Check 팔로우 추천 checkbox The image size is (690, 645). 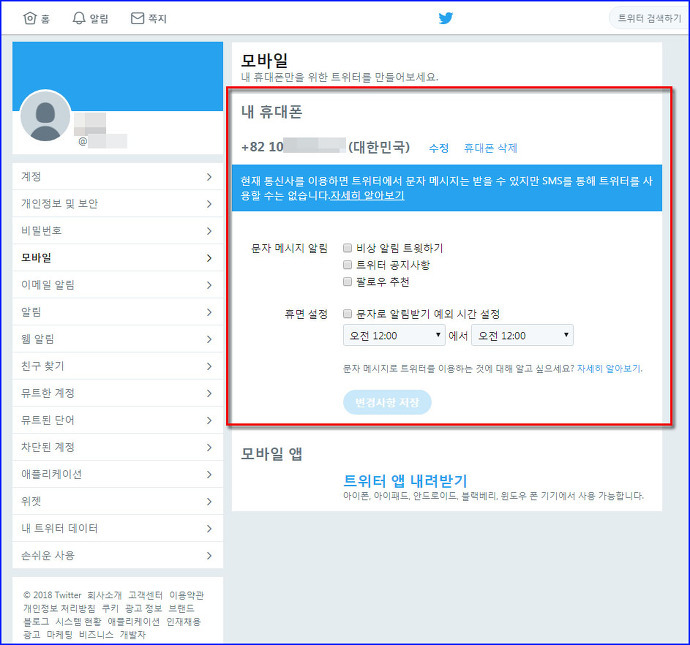(x=347, y=282)
